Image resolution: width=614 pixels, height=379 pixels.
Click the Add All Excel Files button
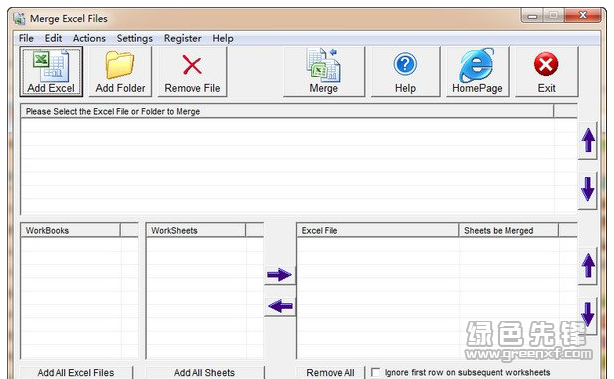point(76,372)
